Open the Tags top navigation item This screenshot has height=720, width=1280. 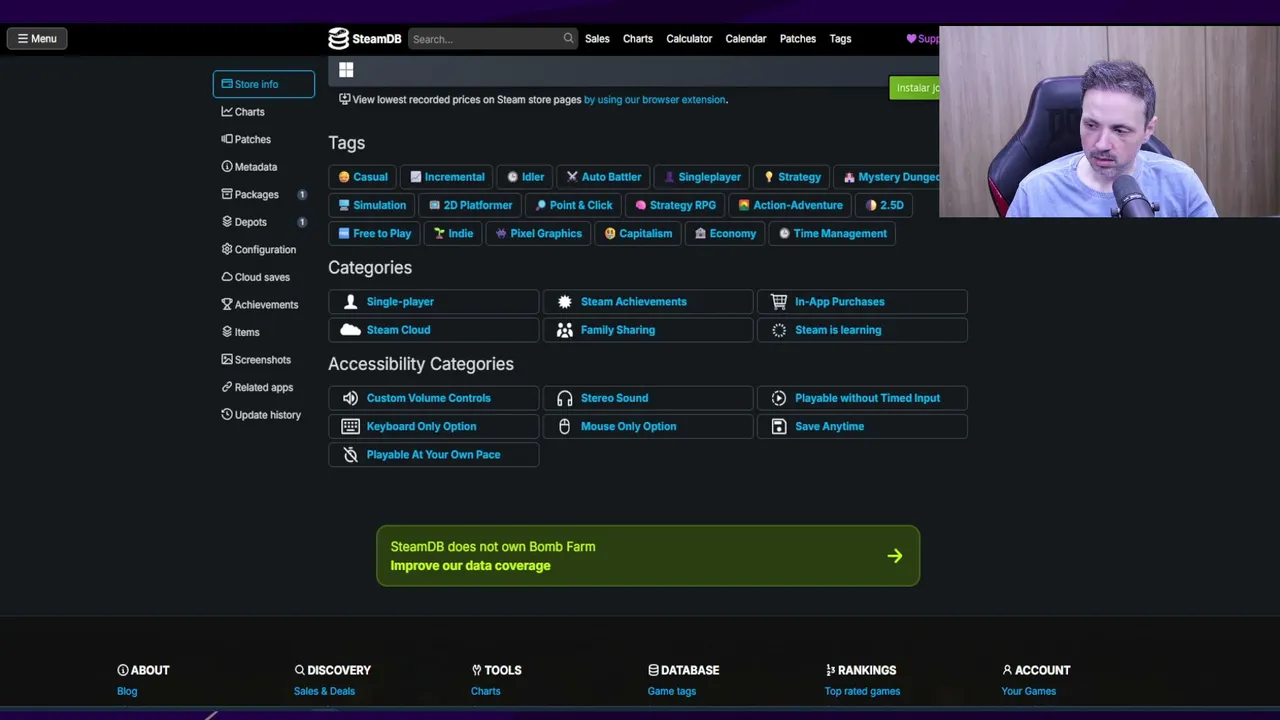tap(840, 39)
